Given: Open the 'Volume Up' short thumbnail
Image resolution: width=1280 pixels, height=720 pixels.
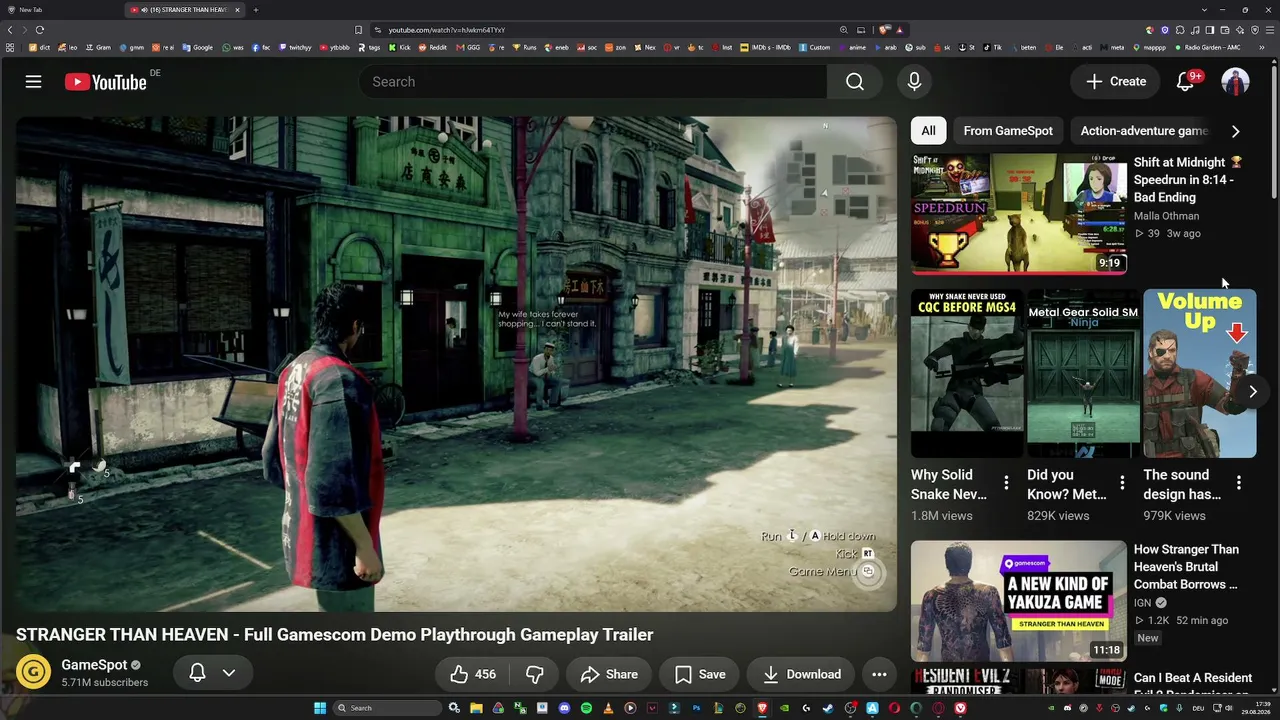Looking at the screenshot, I should pyautogui.click(x=1200, y=374).
